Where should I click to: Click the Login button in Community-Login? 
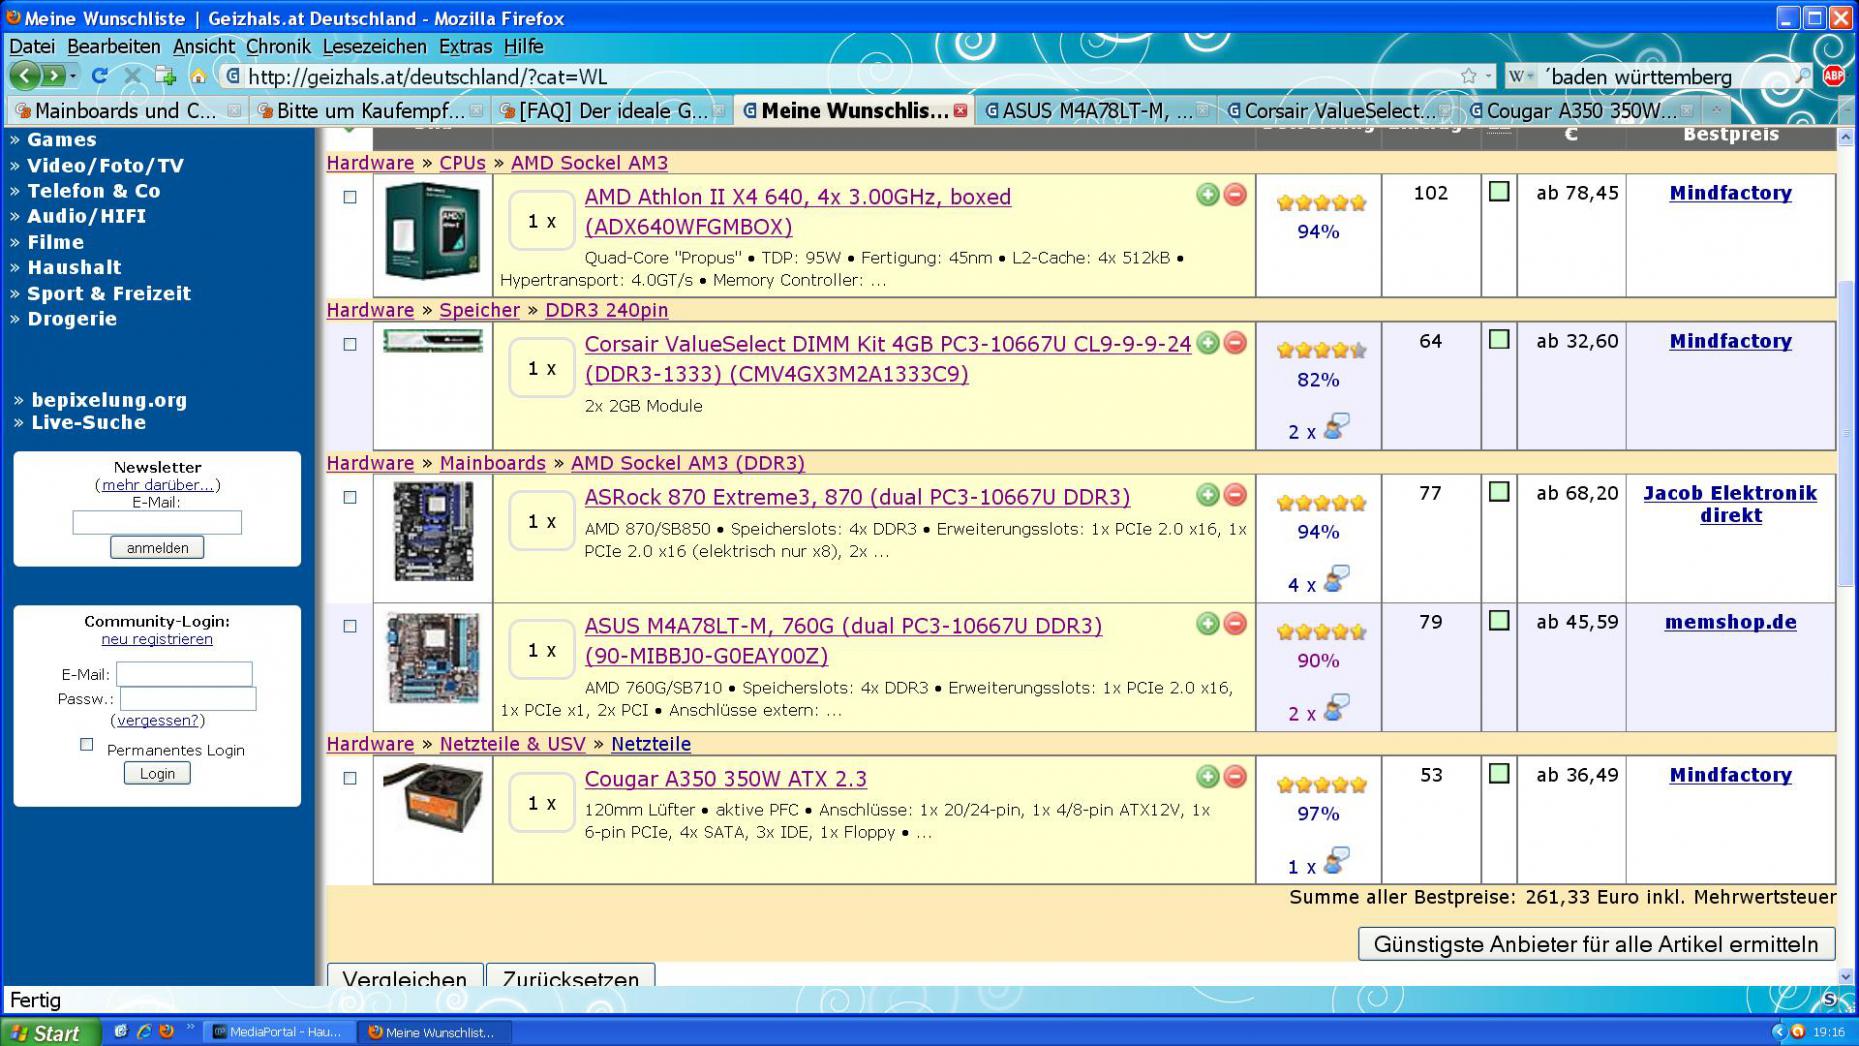(x=157, y=773)
